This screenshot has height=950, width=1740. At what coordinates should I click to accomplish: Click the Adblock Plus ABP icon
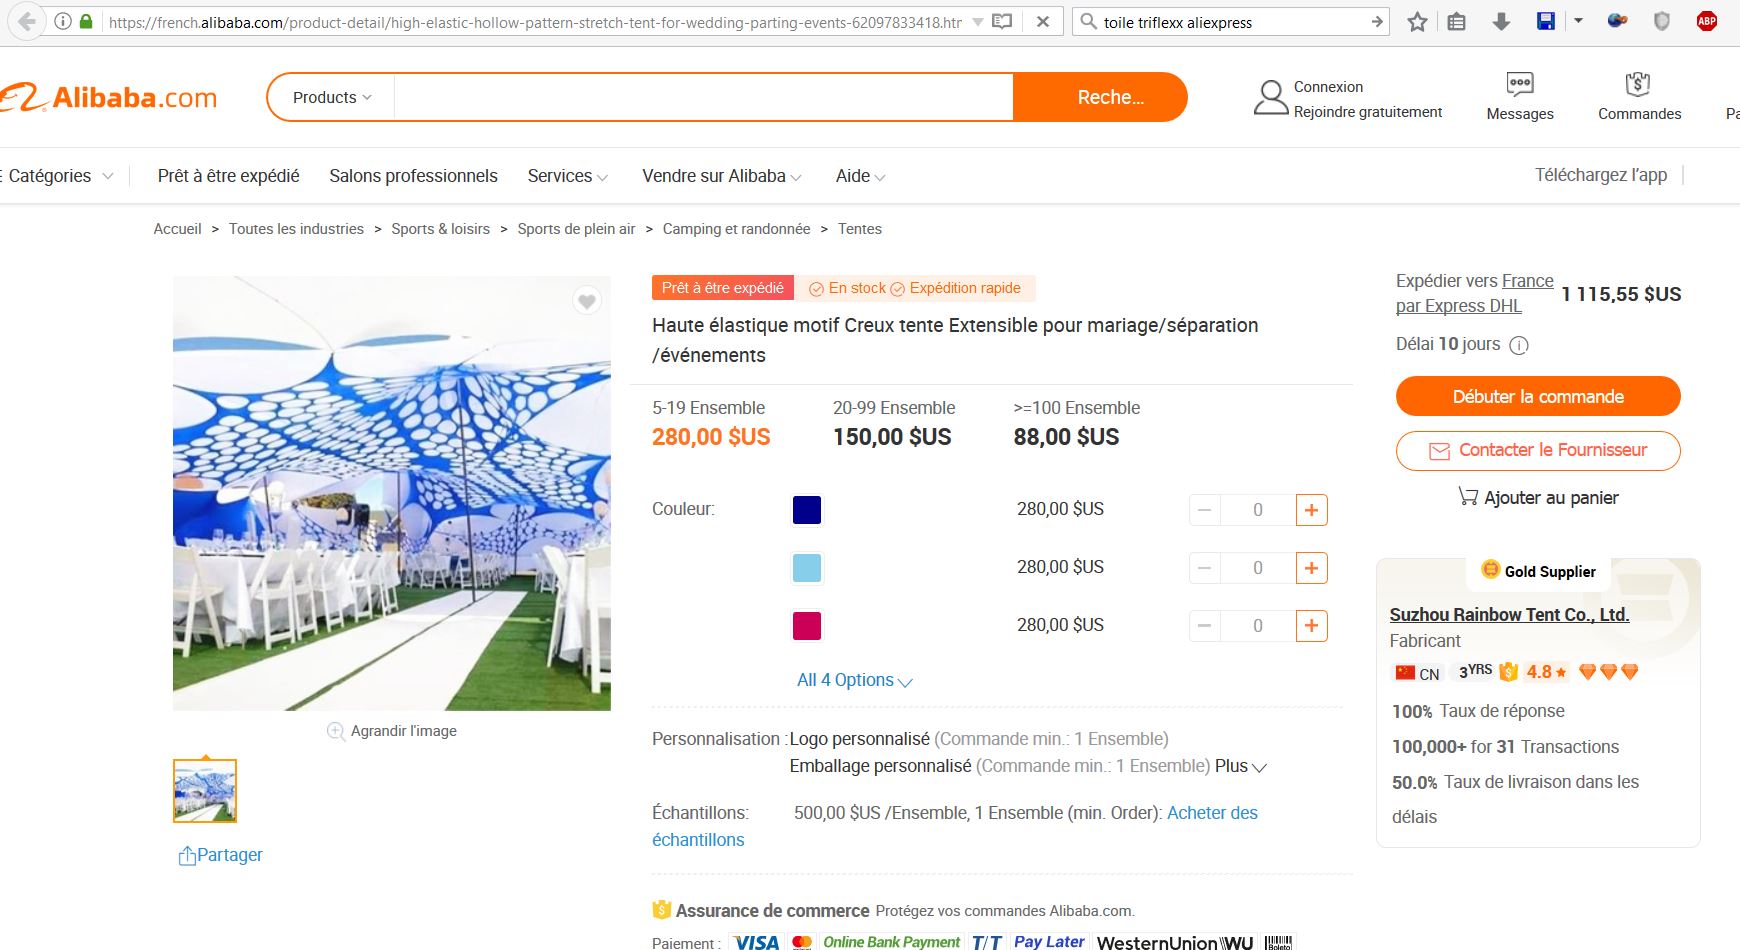coord(1707,21)
